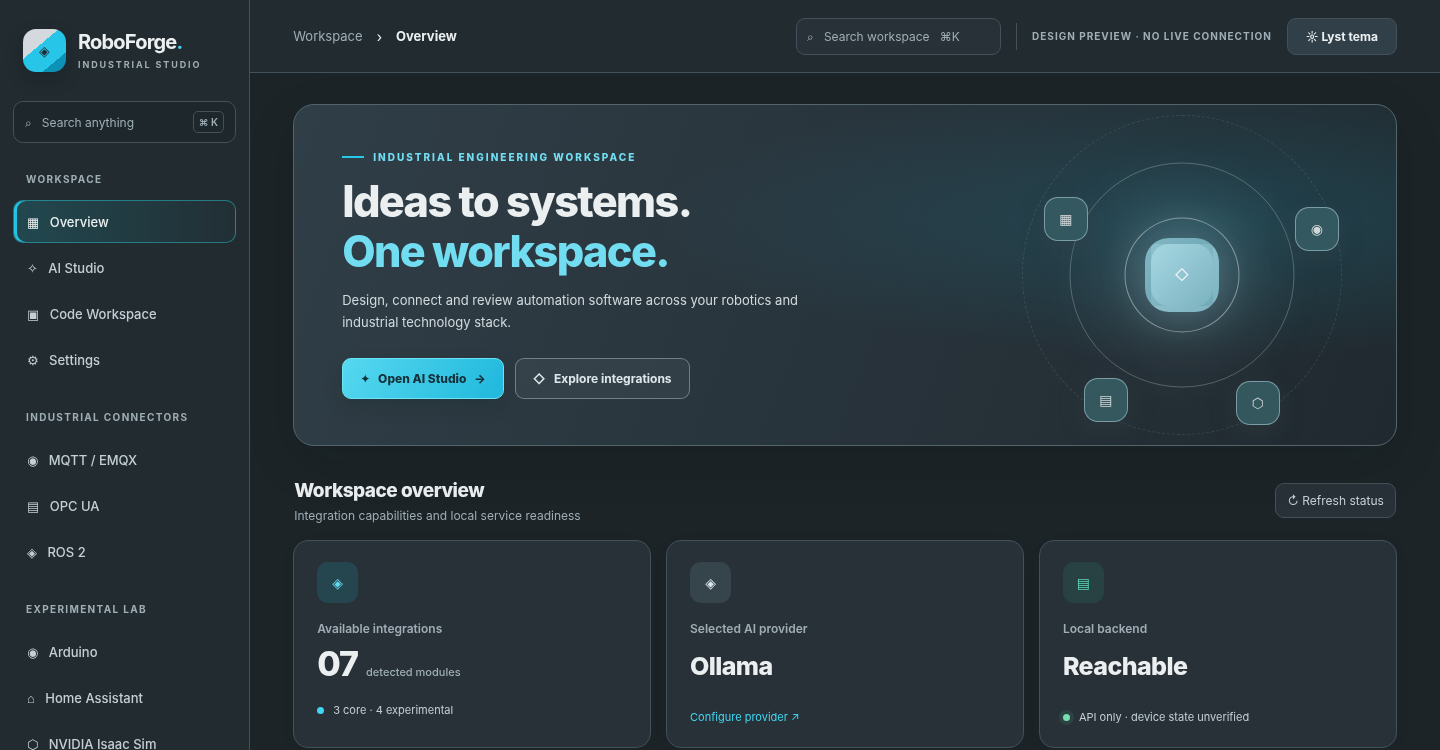Screen dimensions: 1440x750
Task: Click the magnifier icon in sidebar search
Action: pos(28,123)
